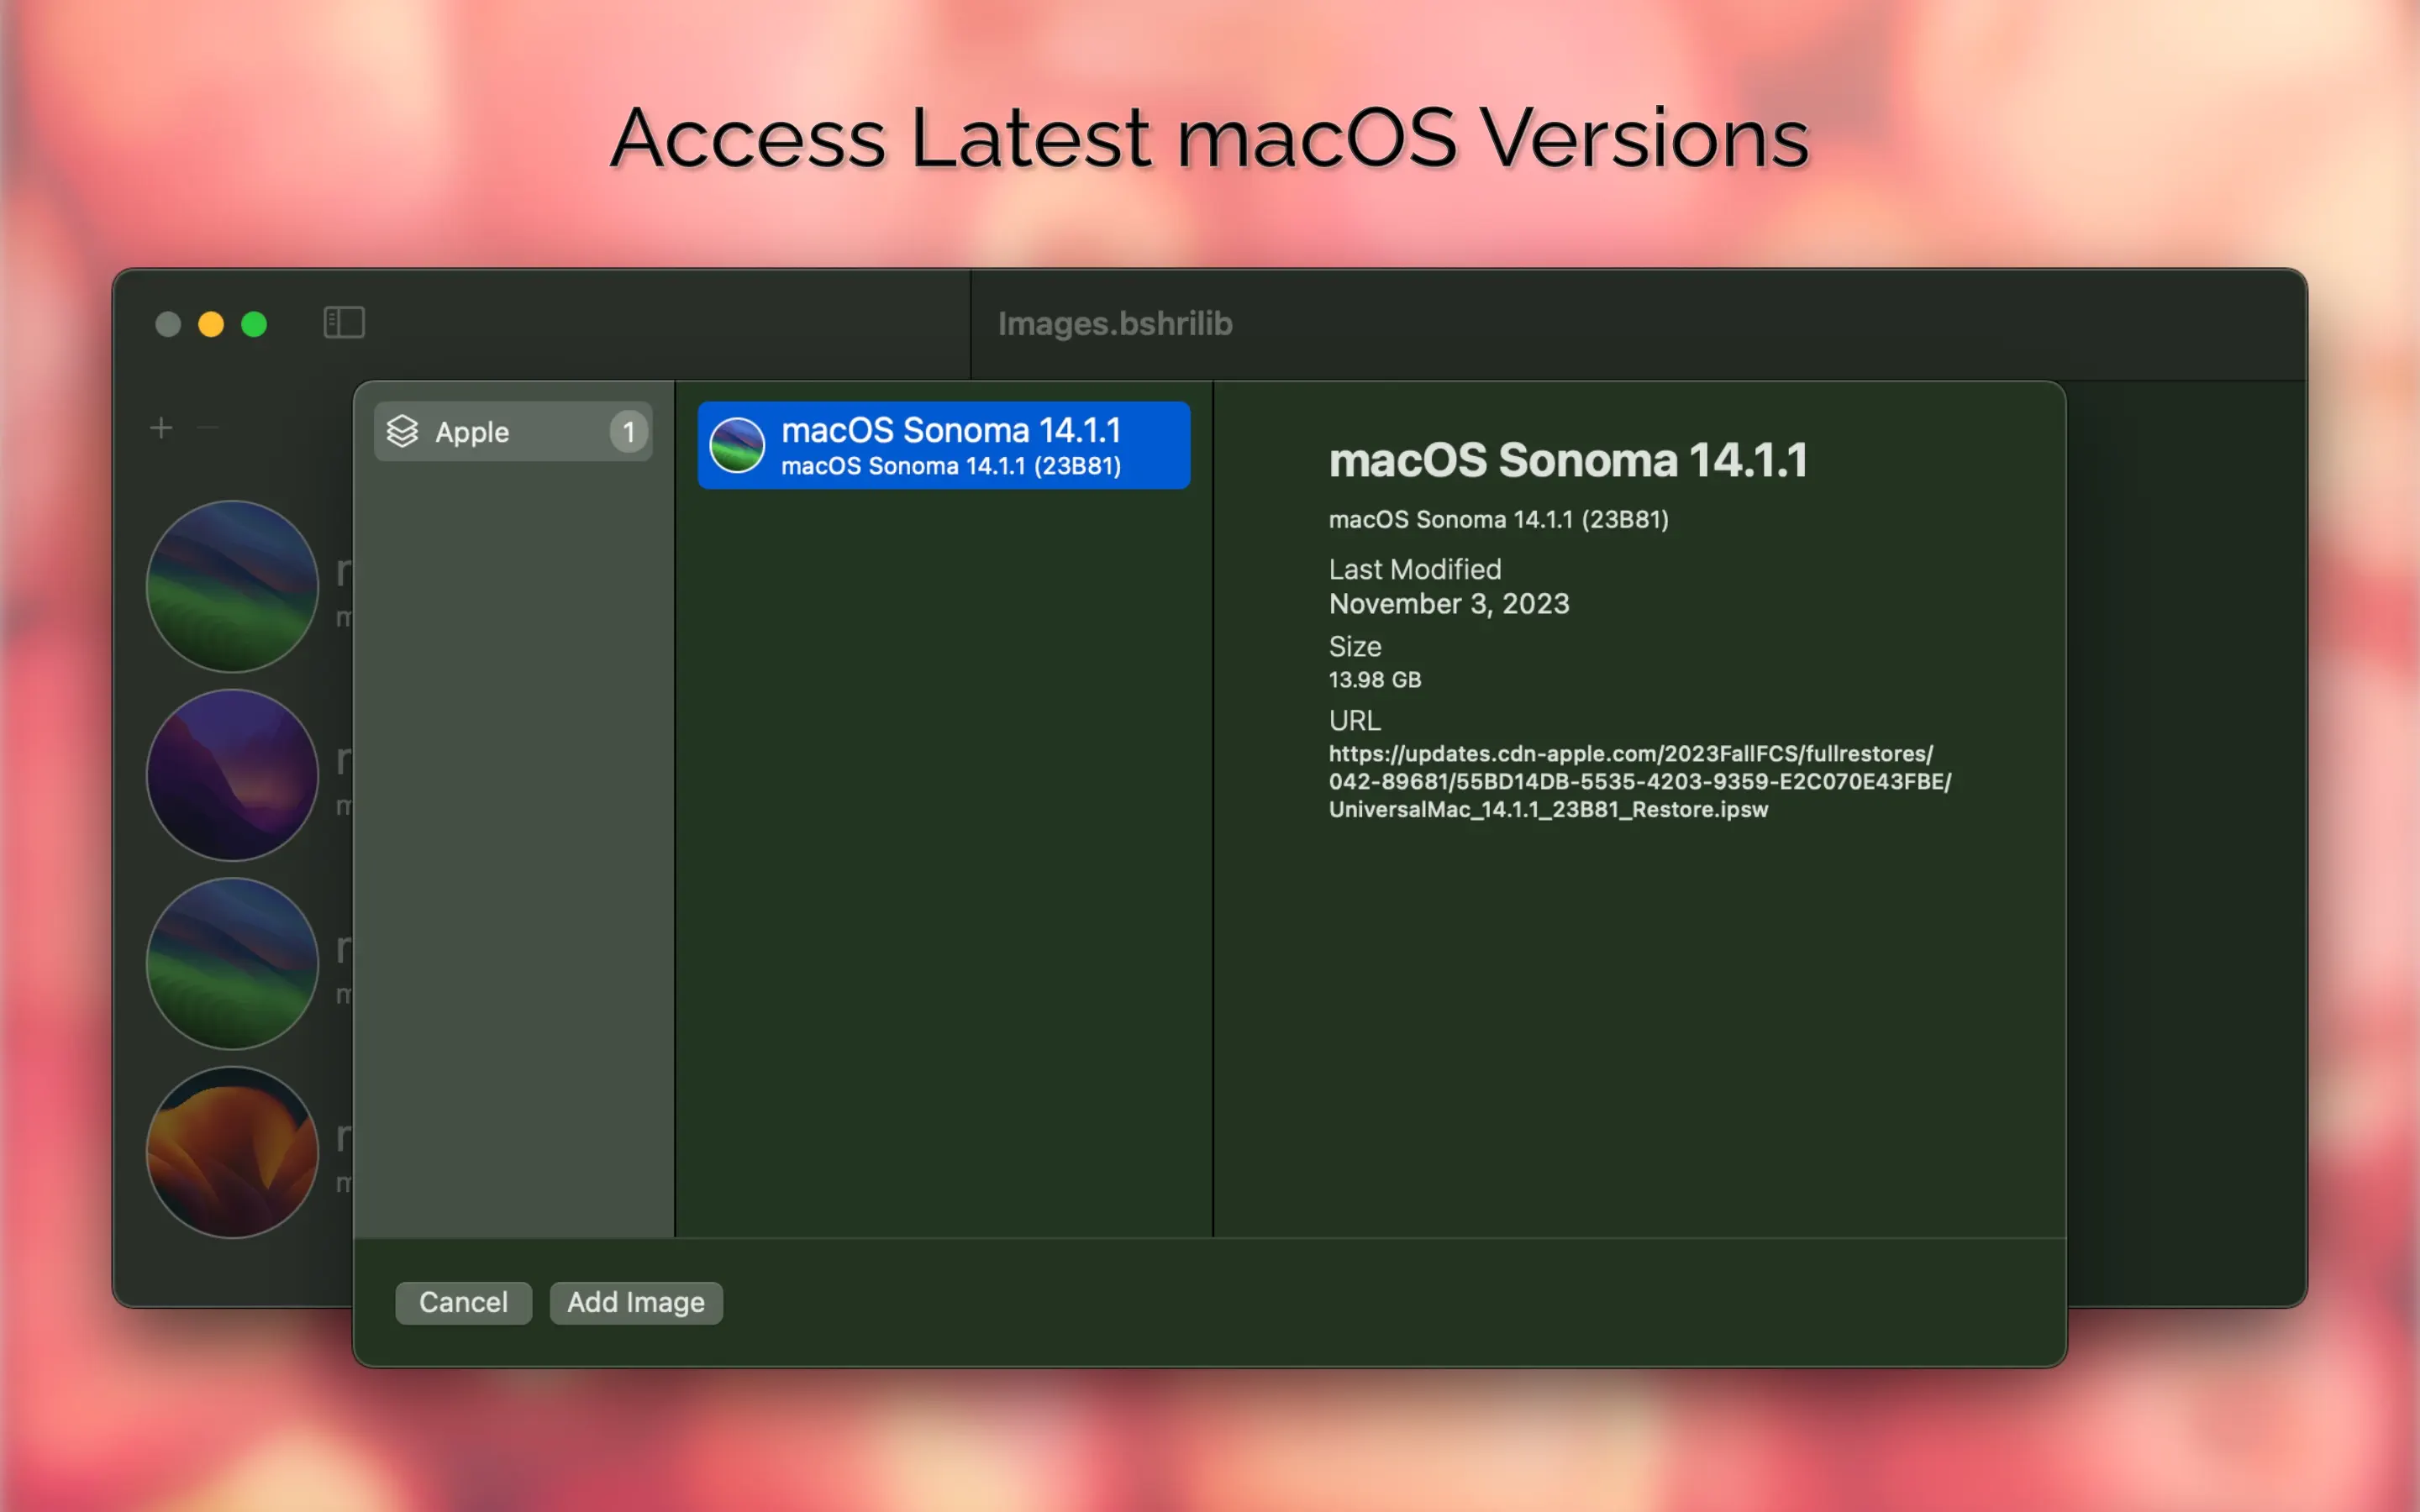Click the plus add image button
The image size is (2420, 1512).
coord(161,428)
